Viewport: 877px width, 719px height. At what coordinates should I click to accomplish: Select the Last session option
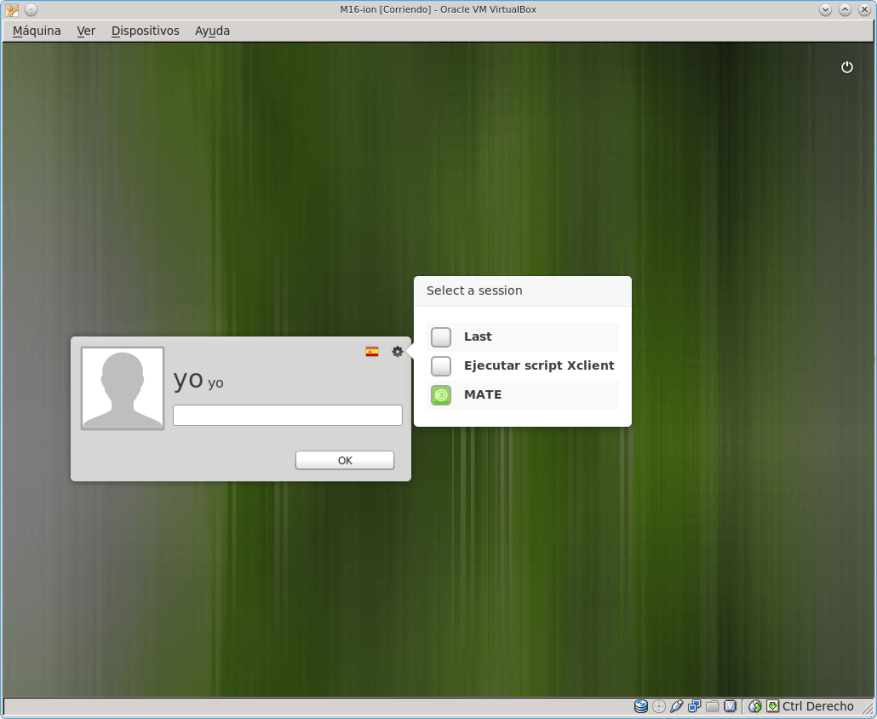click(x=441, y=337)
